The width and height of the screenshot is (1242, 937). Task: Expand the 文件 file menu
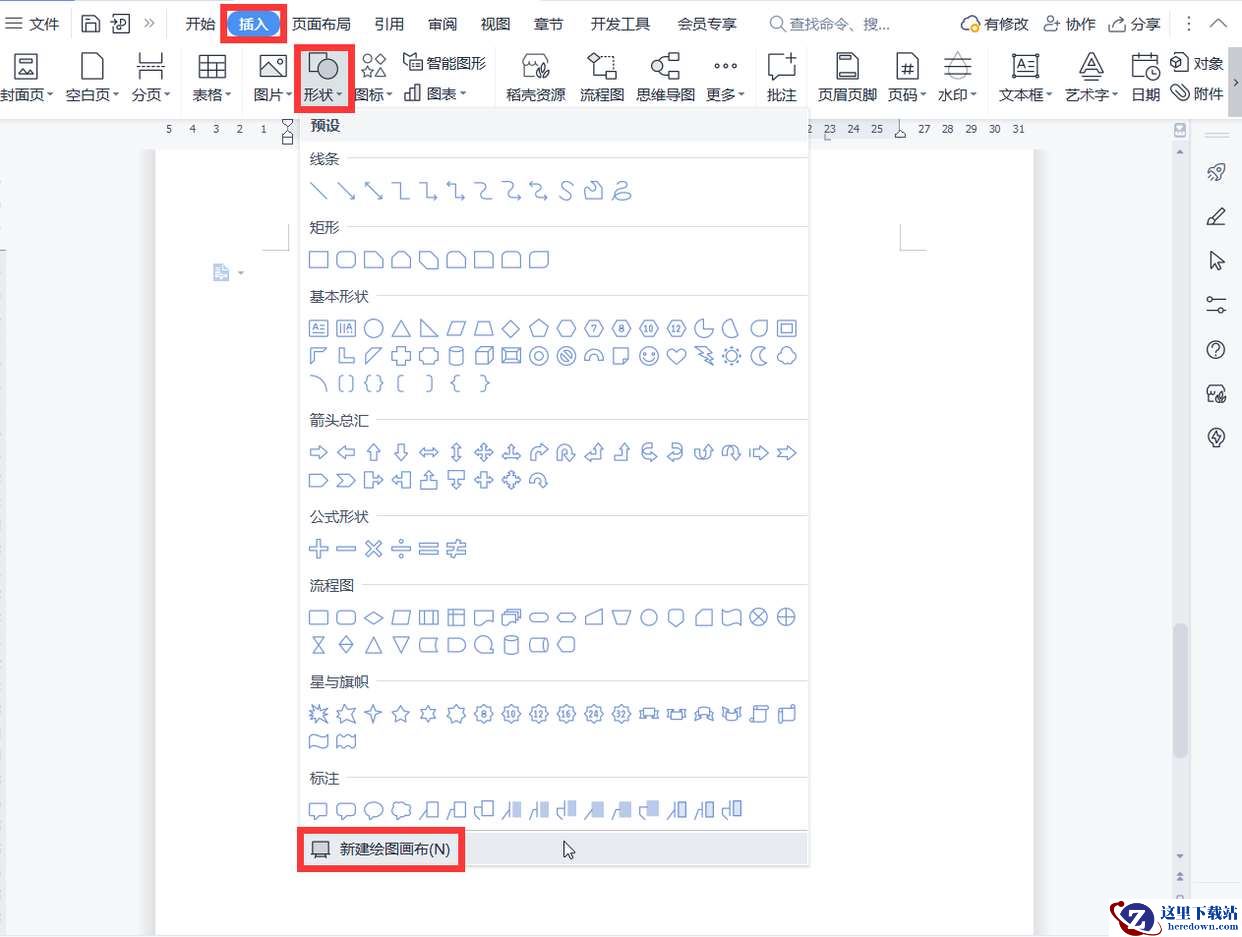point(33,23)
